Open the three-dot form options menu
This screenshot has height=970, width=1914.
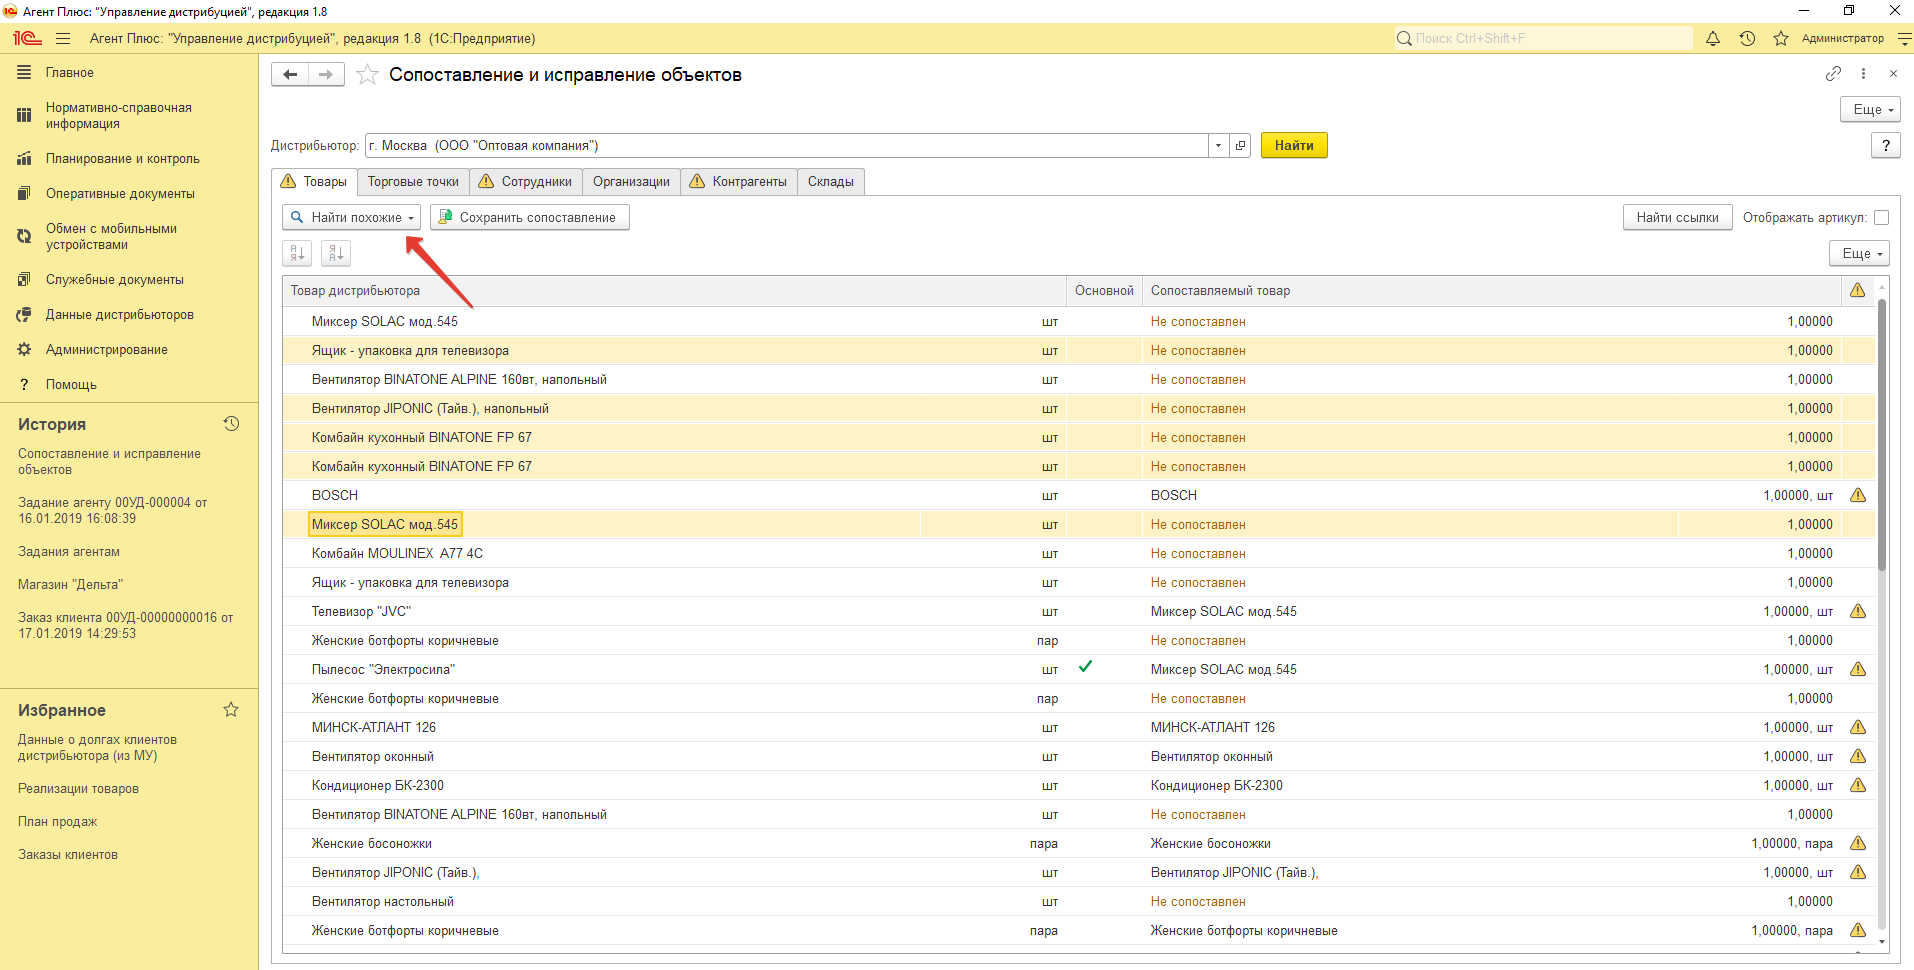point(1863,73)
